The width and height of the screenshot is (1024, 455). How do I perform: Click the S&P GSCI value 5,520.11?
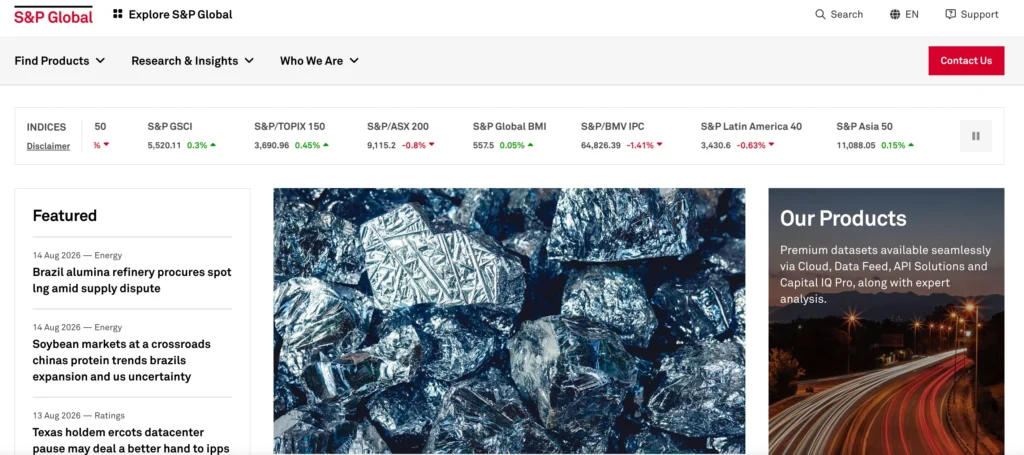165,145
